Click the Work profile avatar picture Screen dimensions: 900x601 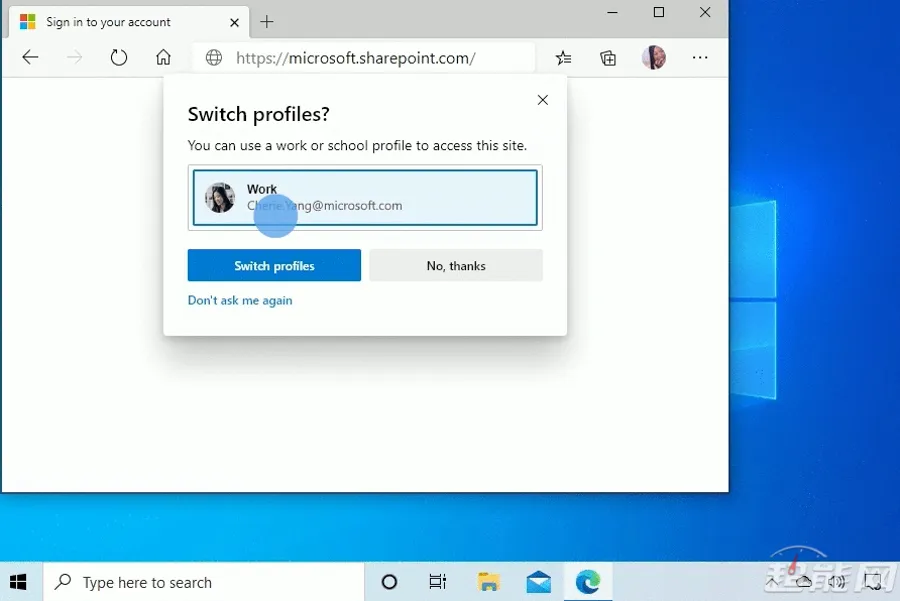click(220, 197)
